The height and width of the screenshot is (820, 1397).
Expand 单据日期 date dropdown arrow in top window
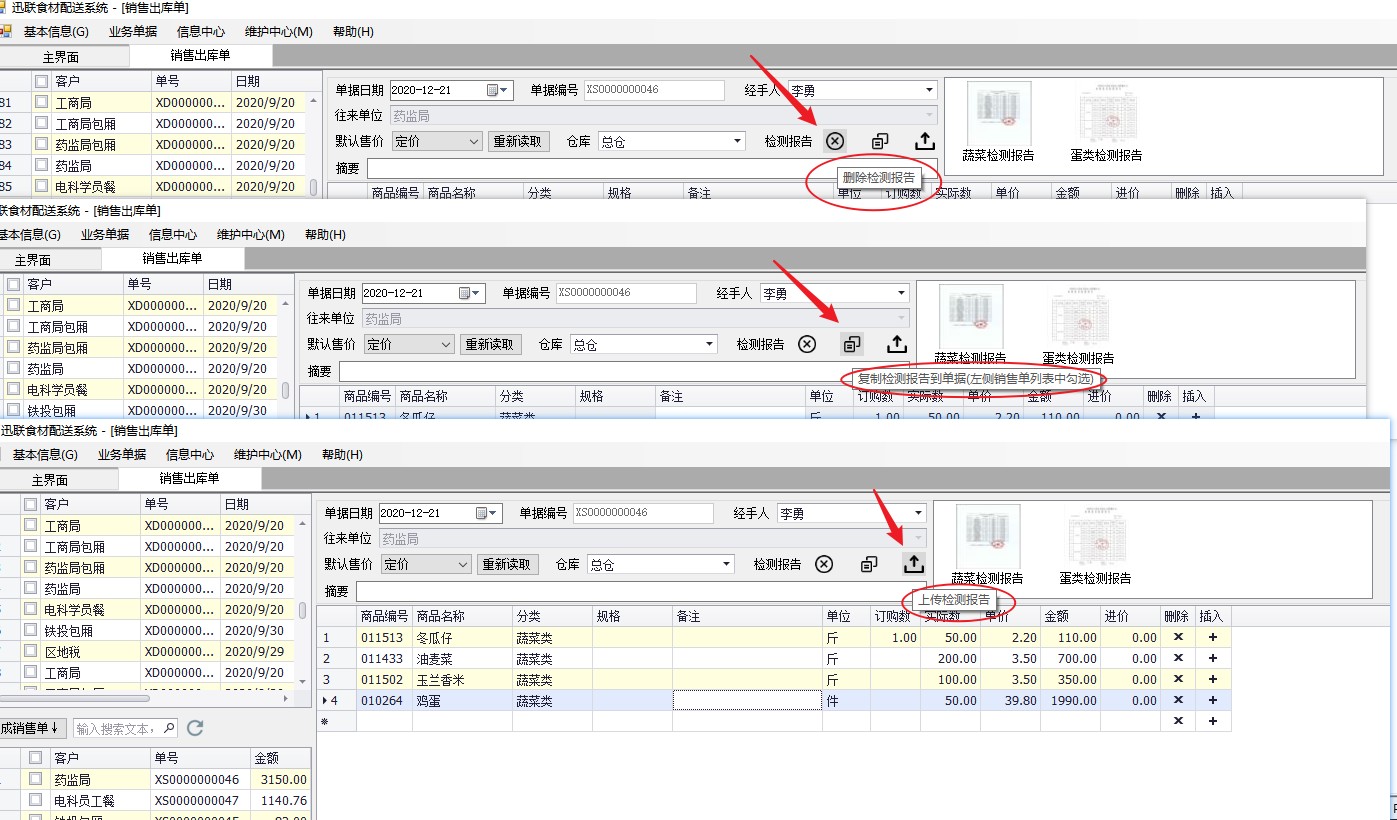(x=505, y=90)
